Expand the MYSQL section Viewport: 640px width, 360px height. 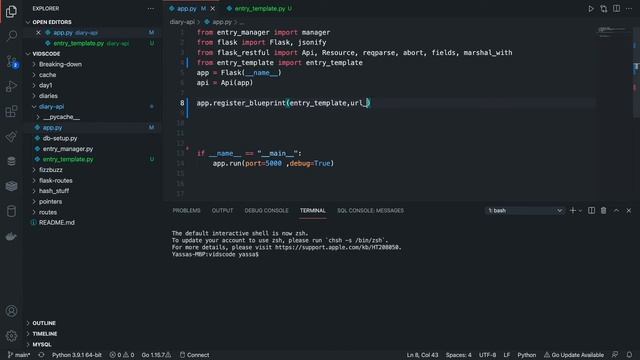click(42, 344)
